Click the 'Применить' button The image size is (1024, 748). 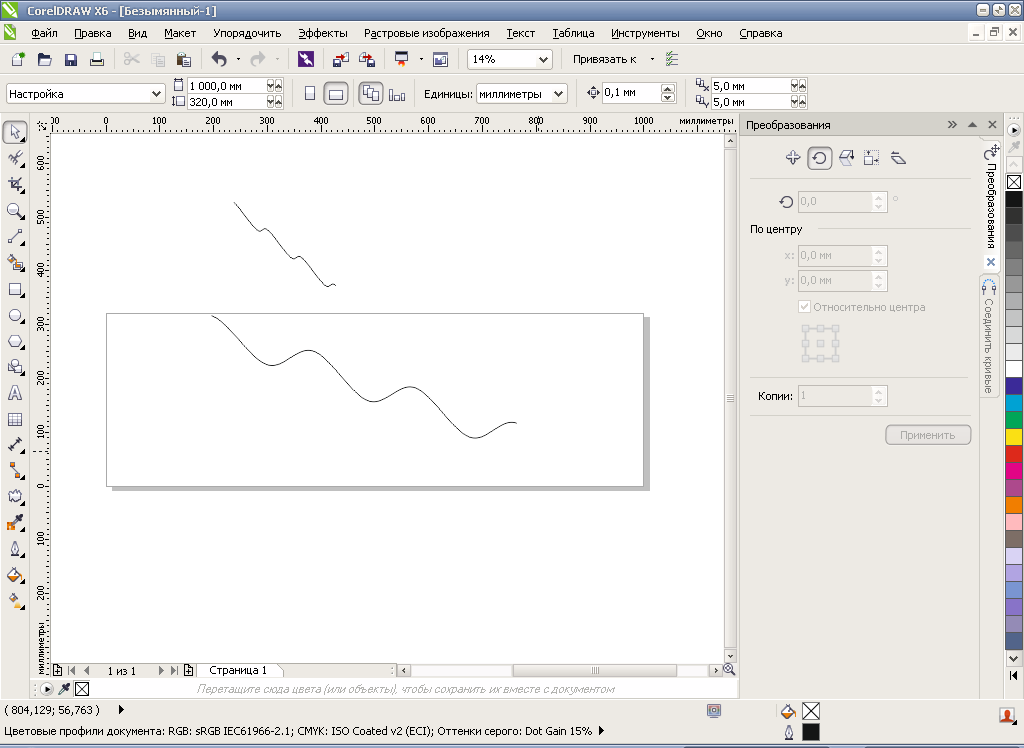tap(927, 435)
